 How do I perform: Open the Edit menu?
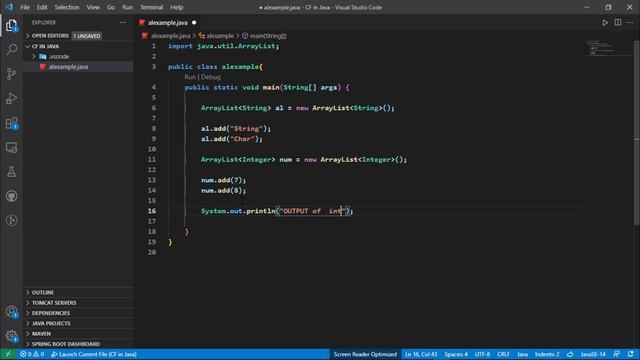[x=42, y=7]
